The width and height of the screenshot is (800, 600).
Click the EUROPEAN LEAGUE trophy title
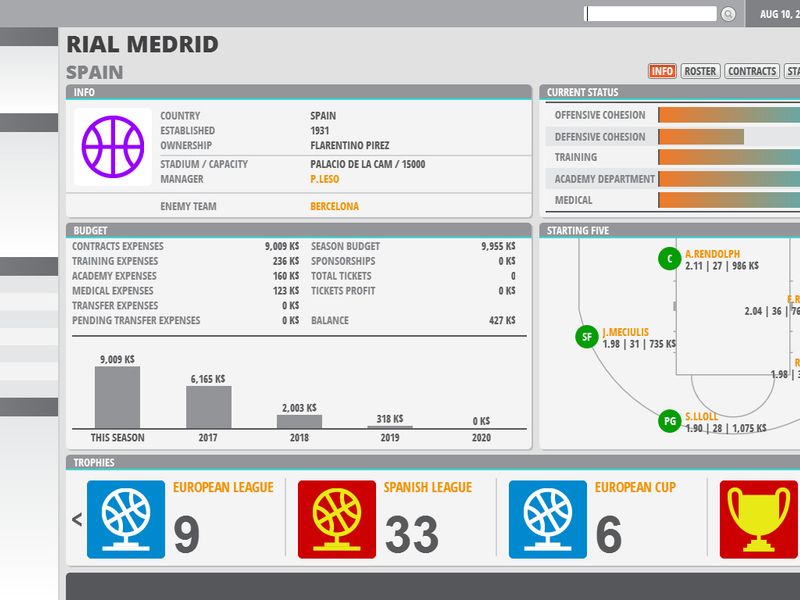[223, 487]
